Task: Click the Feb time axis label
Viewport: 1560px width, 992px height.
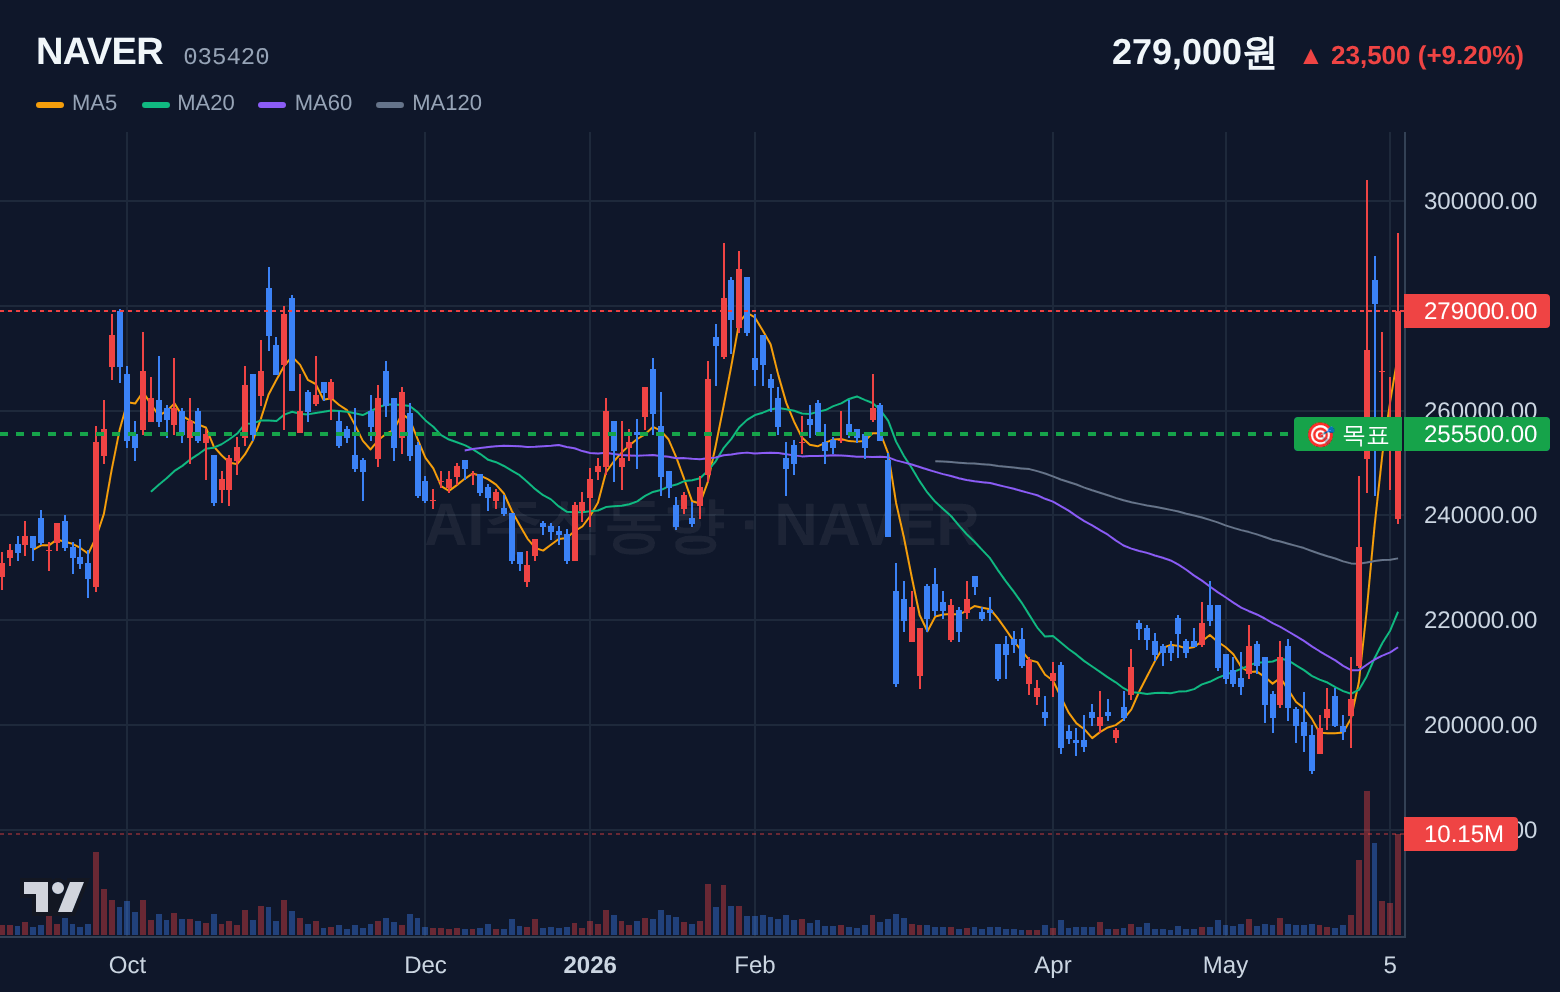Action: coord(755,965)
